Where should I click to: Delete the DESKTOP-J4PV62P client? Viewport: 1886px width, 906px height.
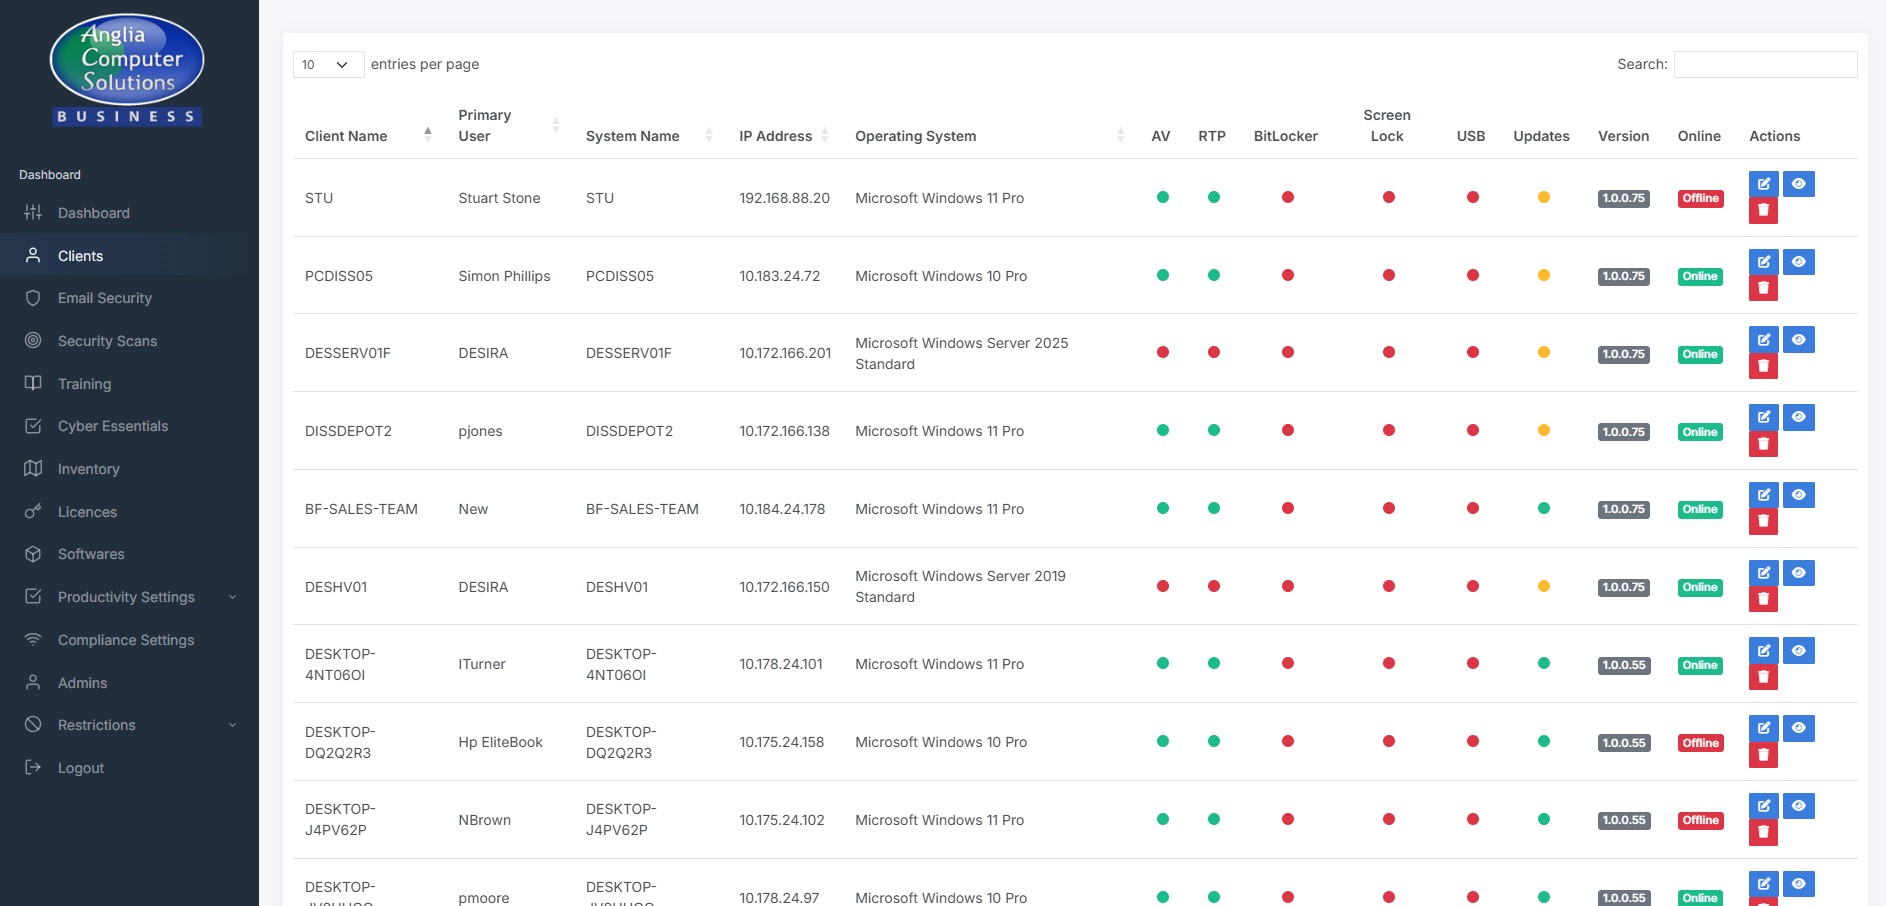click(x=1763, y=832)
